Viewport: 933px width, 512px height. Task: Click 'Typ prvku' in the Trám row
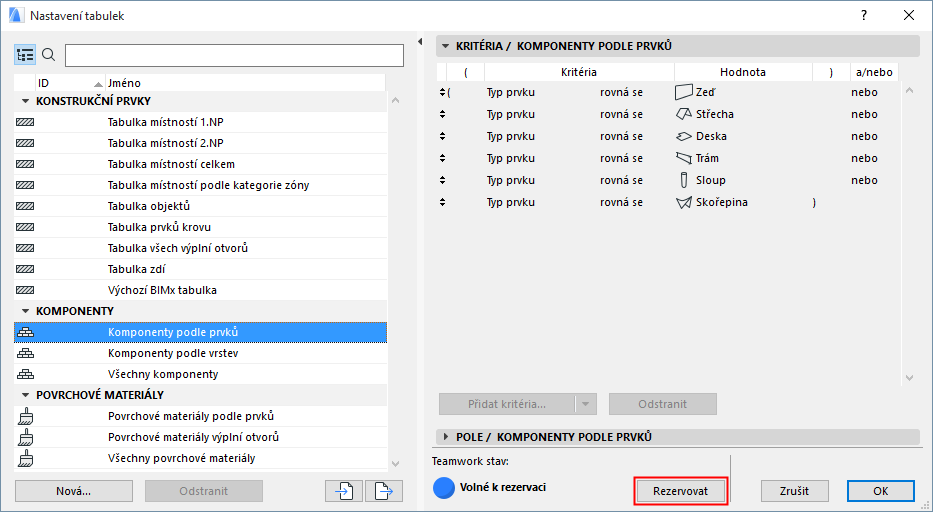(x=511, y=158)
